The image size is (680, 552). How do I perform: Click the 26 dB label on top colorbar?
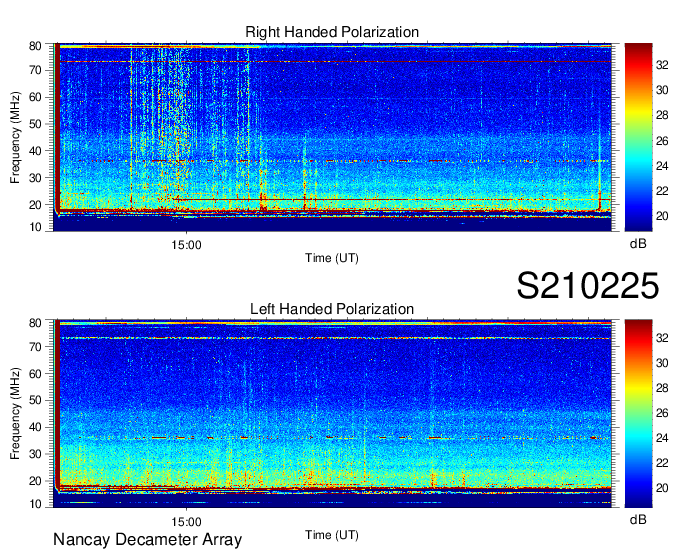point(662,141)
